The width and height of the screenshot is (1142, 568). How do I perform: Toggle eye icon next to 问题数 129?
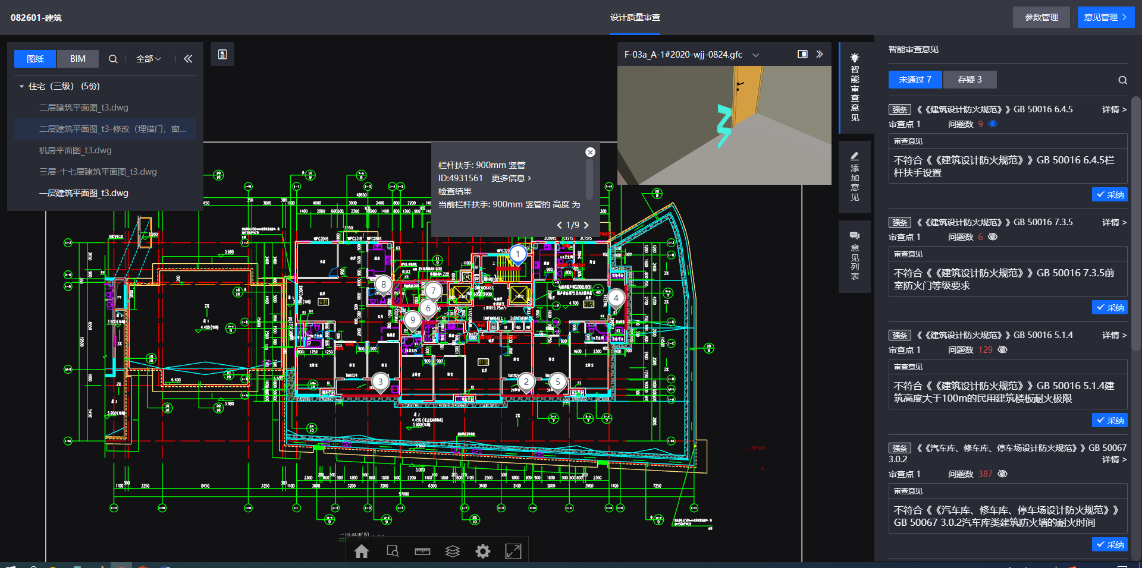pos(1002,350)
